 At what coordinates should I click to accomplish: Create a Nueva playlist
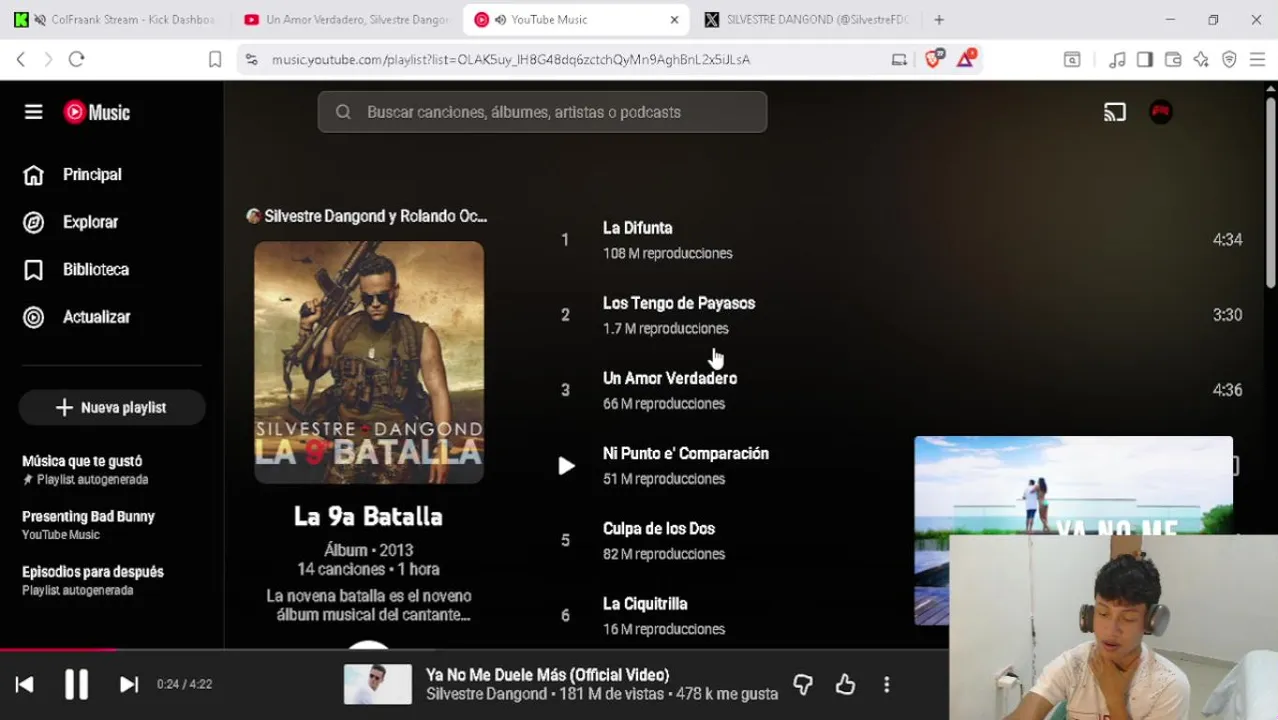pos(112,408)
